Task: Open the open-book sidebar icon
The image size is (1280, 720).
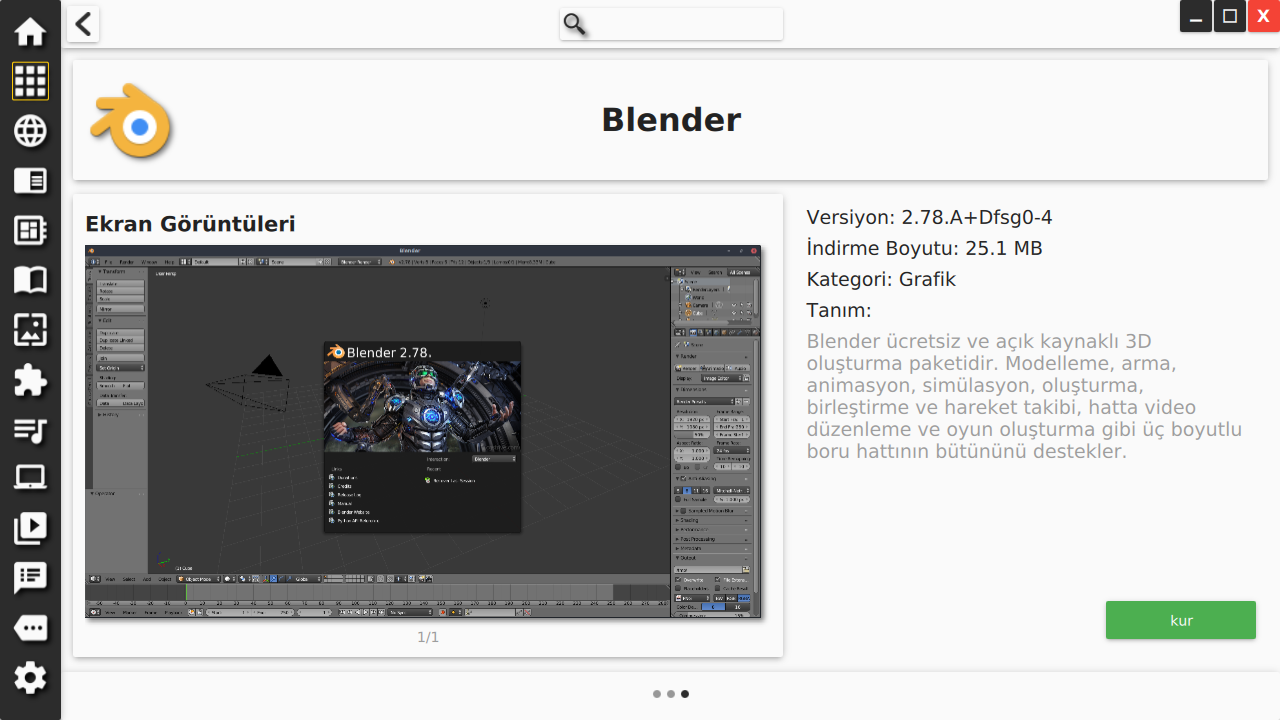Action: [x=30, y=279]
